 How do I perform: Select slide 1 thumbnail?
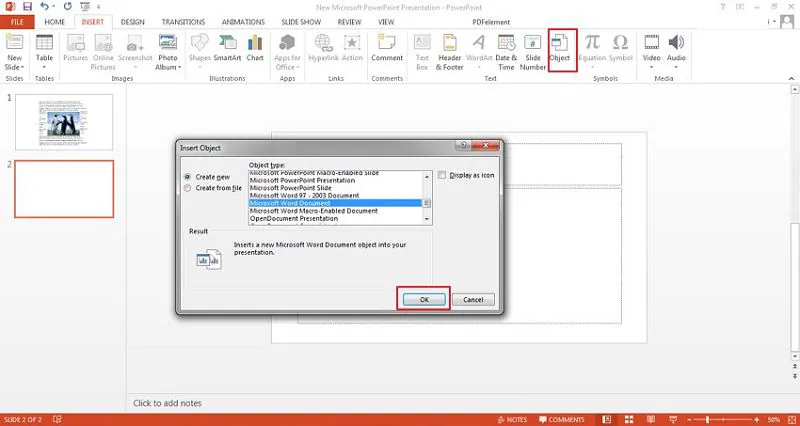click(x=64, y=122)
